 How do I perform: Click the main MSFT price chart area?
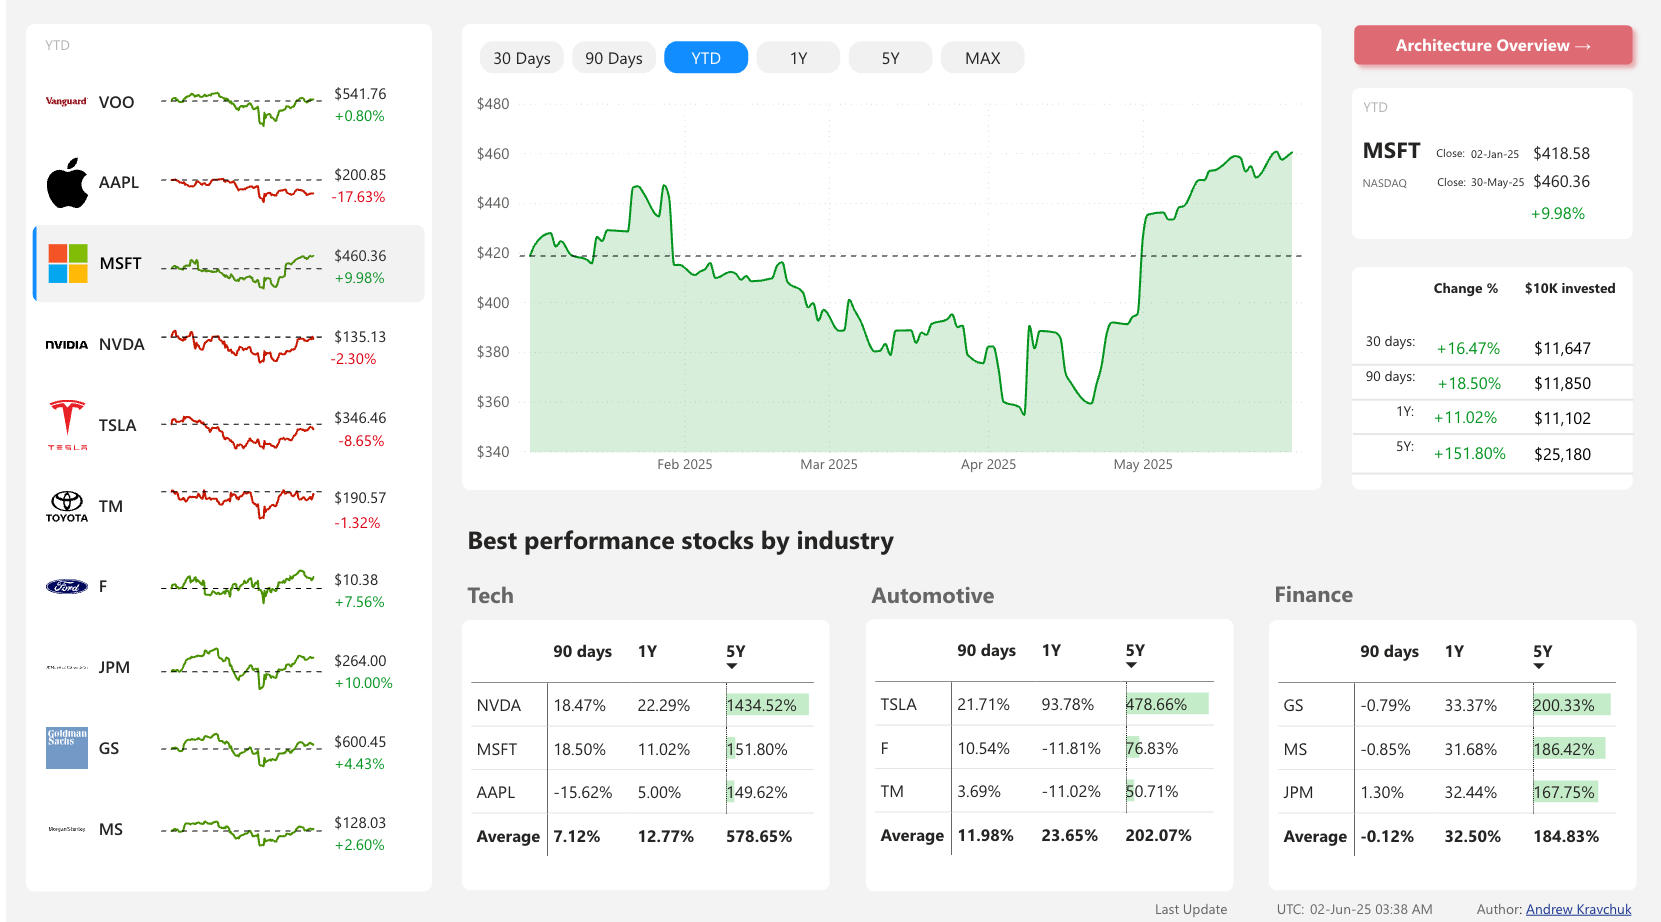click(911, 278)
